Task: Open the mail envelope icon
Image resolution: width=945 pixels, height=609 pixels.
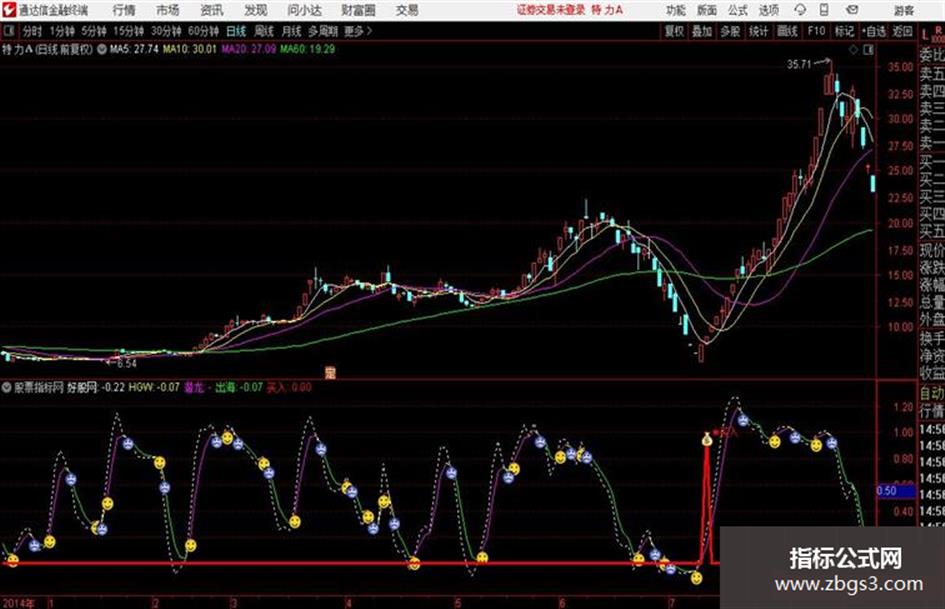Action: [852, 10]
